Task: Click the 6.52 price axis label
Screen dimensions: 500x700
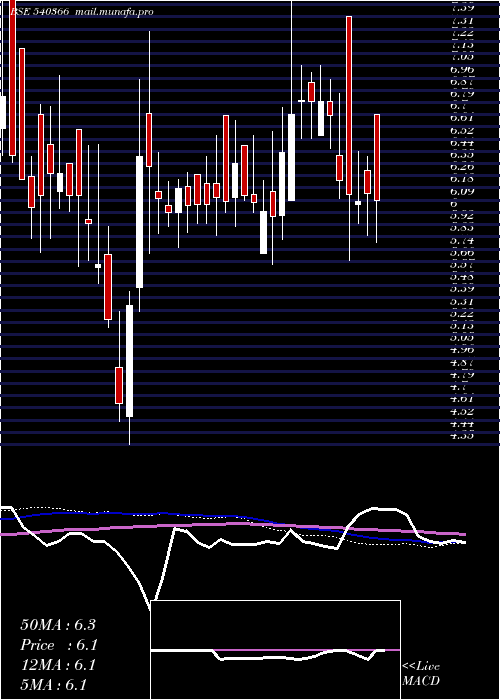Action: coord(462,131)
